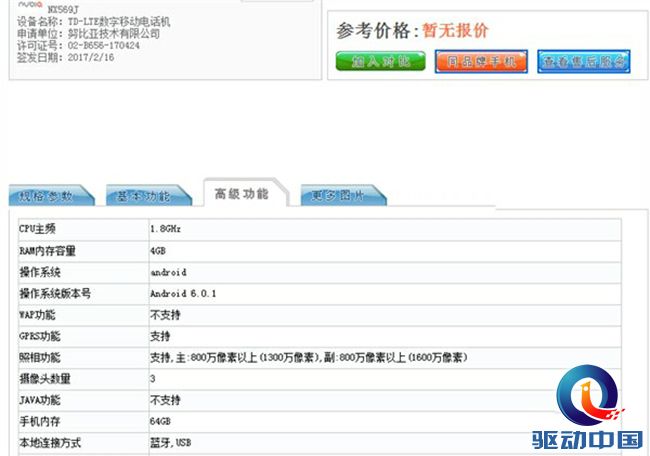Click the green 加入对比 button
Image resolution: width=650 pixels, height=456 pixels.
click(x=381, y=61)
